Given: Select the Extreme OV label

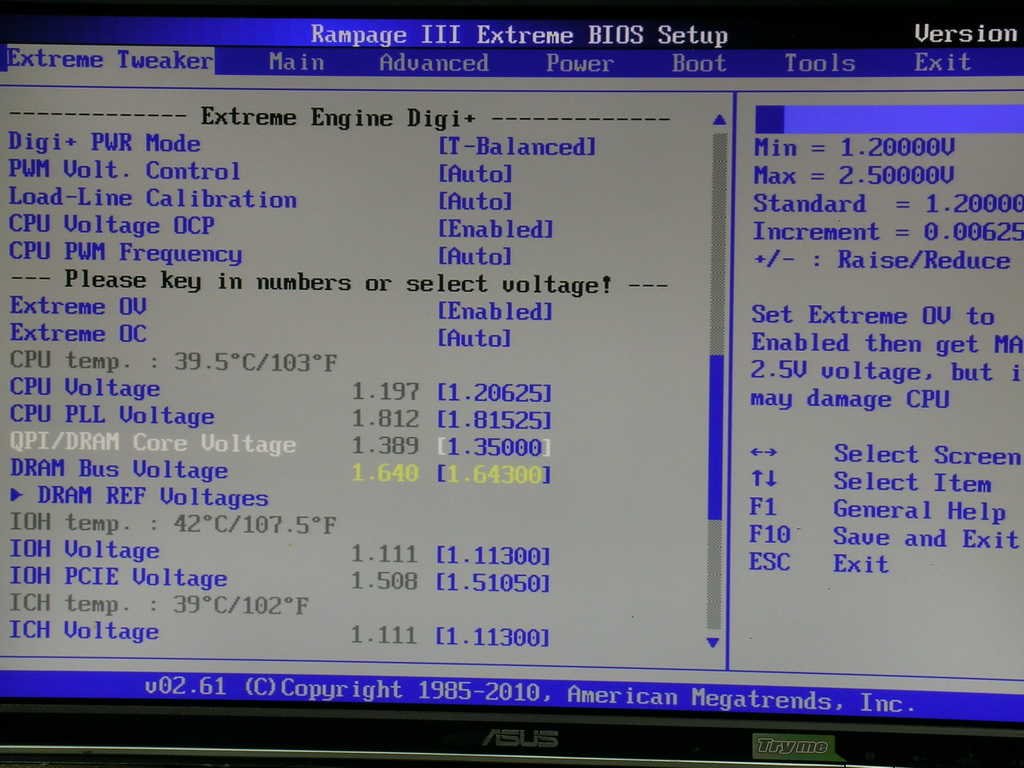Looking at the screenshot, I should tap(78, 306).
